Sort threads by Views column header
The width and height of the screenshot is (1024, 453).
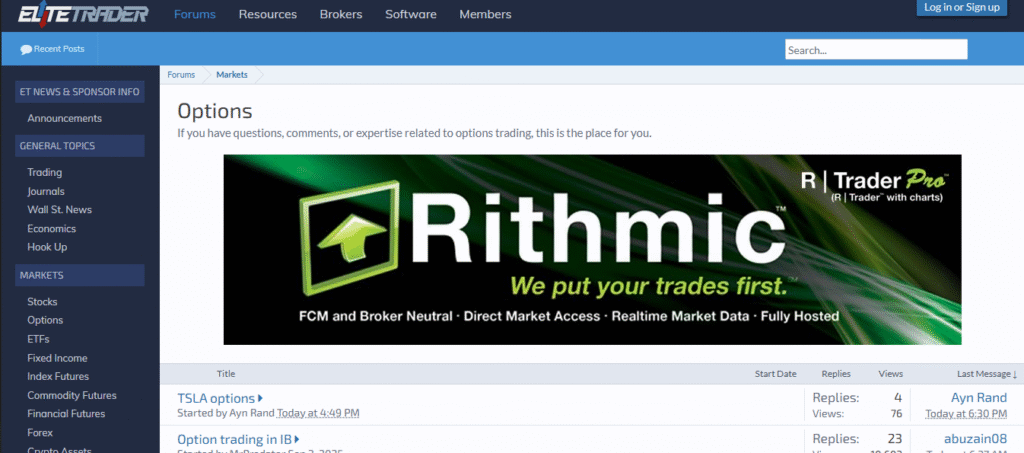[x=891, y=374]
